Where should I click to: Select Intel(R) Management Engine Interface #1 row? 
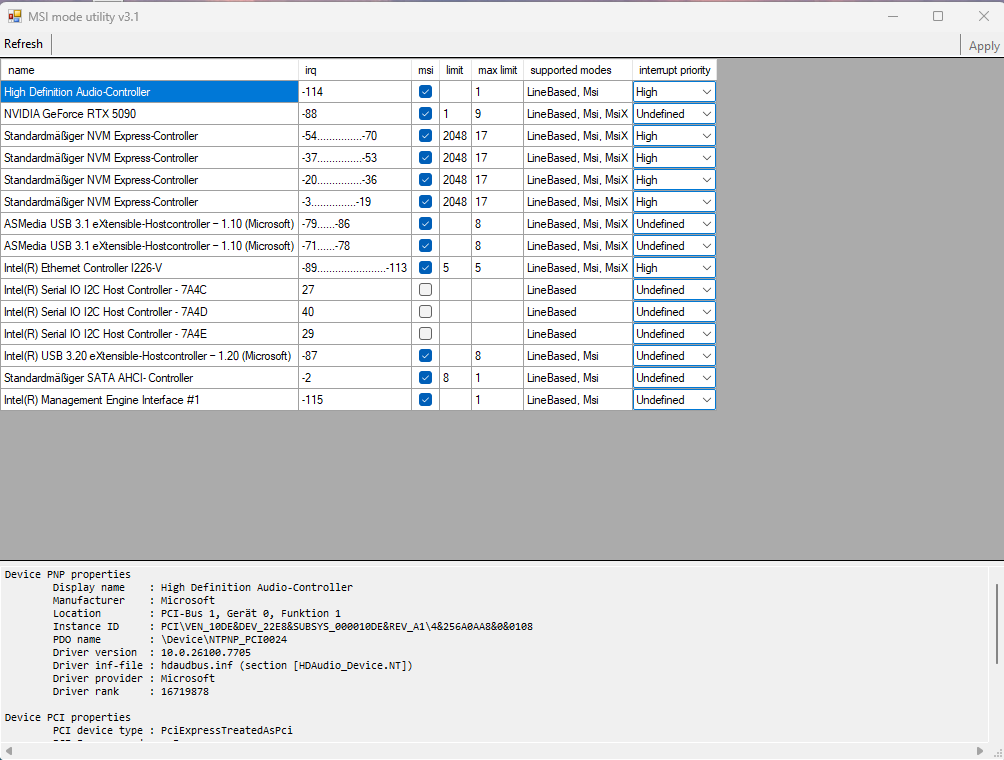(x=149, y=400)
